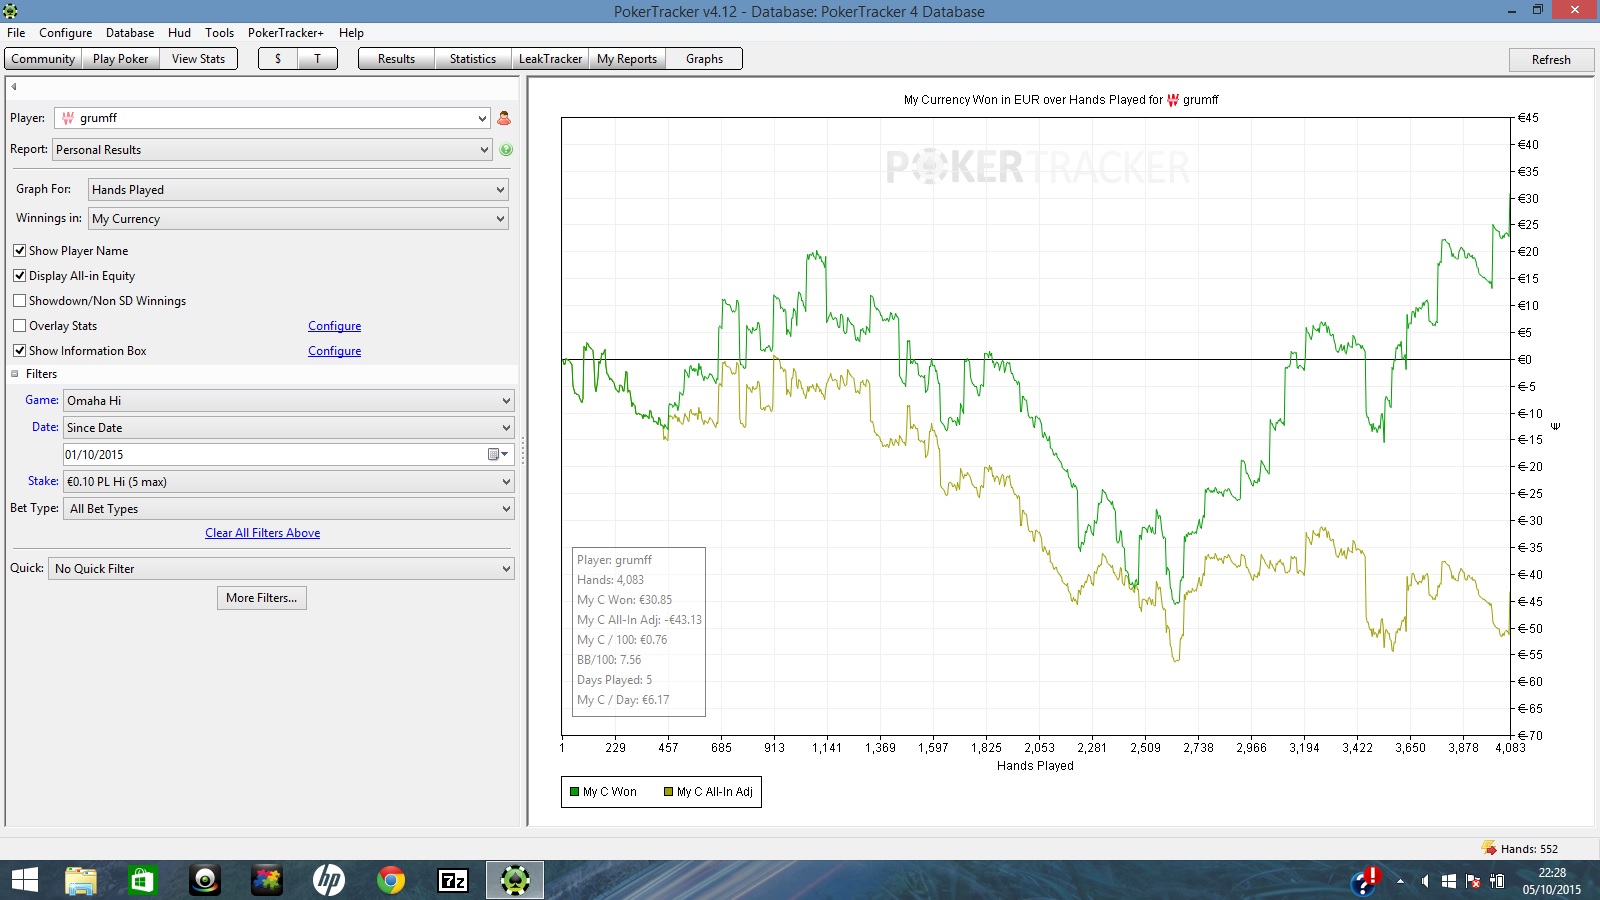Image resolution: width=1600 pixels, height=900 pixels.
Task: Click the Play Poker button
Action: tap(120, 59)
